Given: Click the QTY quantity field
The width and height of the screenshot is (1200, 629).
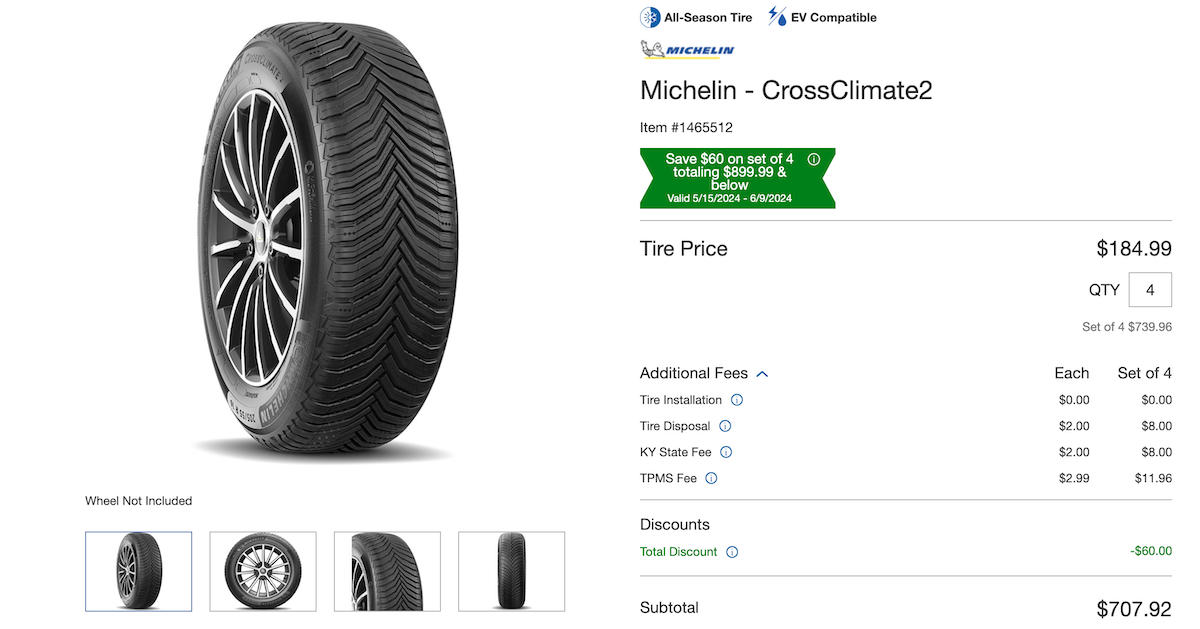Looking at the screenshot, I should pyautogui.click(x=1150, y=290).
